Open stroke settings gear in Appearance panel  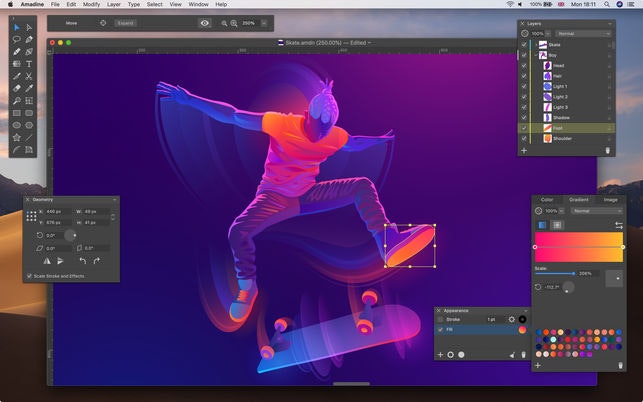(x=511, y=319)
